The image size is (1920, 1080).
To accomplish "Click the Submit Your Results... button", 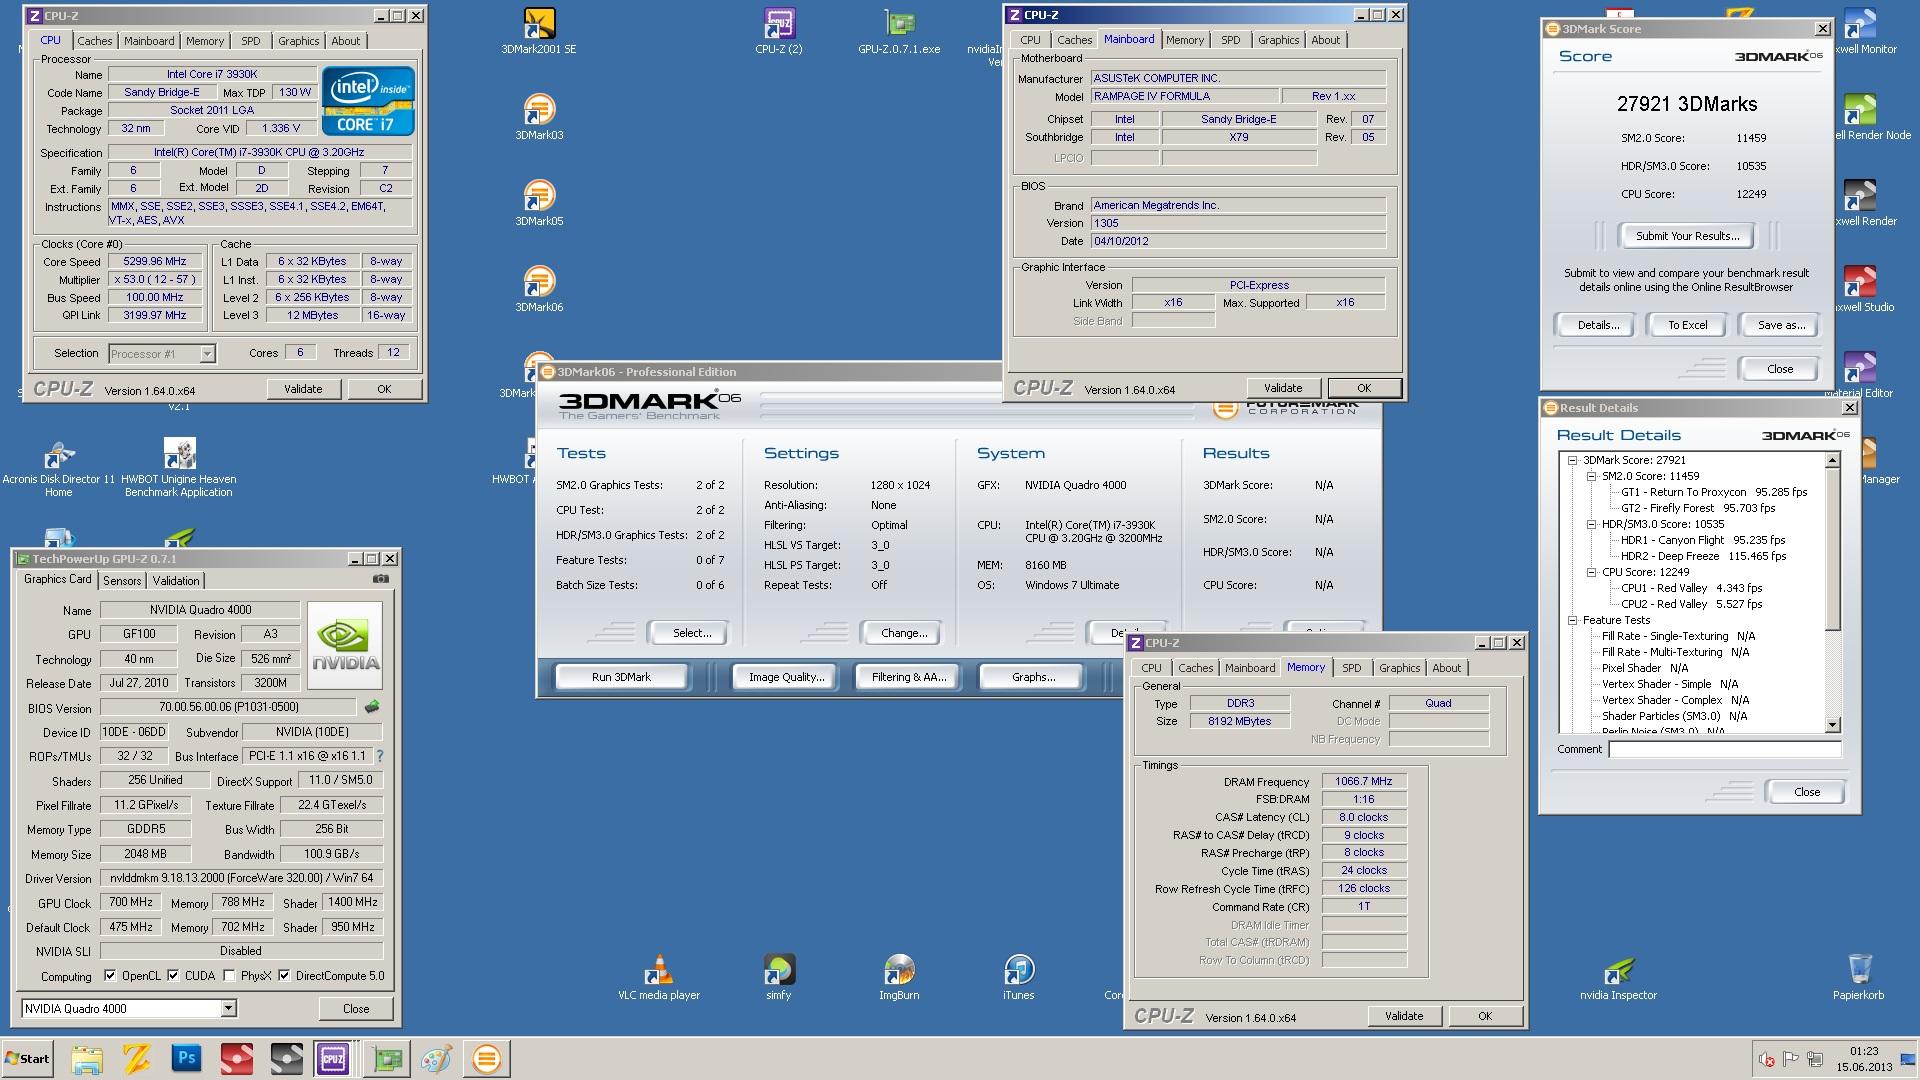I will click(x=1687, y=236).
